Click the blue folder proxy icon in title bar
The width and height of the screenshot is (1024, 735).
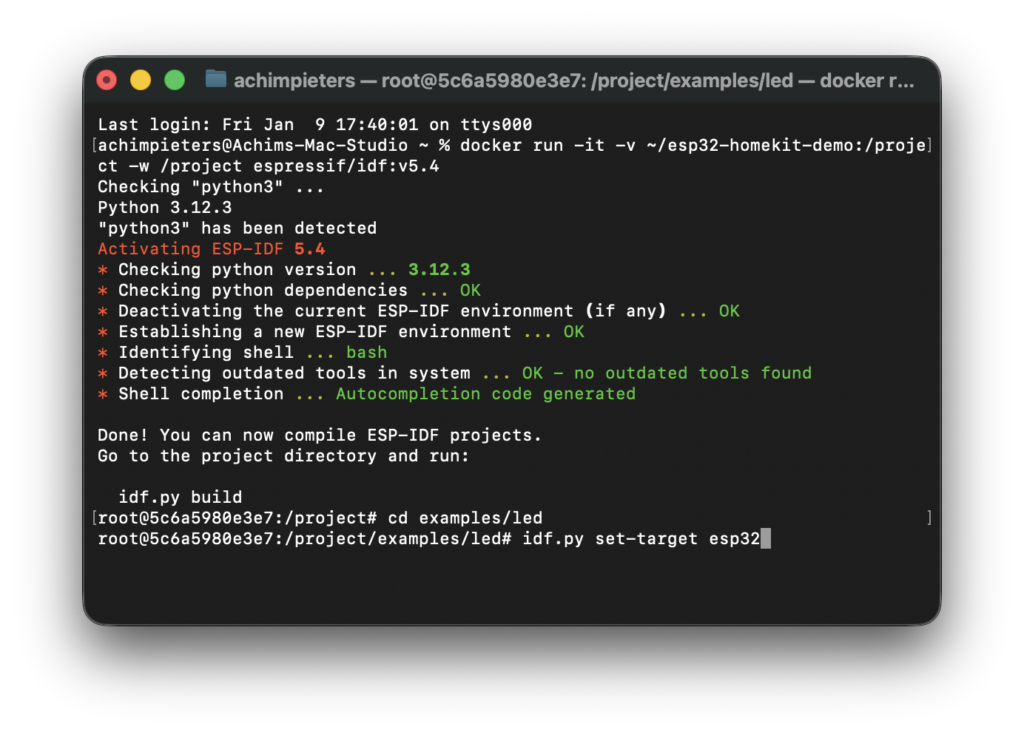(x=216, y=79)
